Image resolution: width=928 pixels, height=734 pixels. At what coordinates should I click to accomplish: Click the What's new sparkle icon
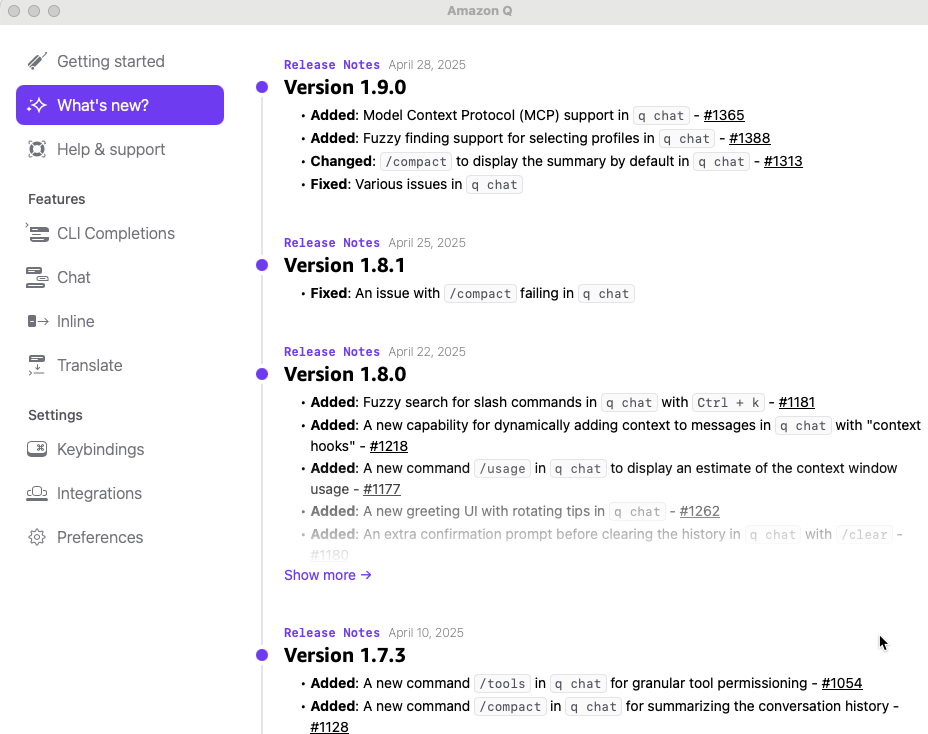[37, 105]
